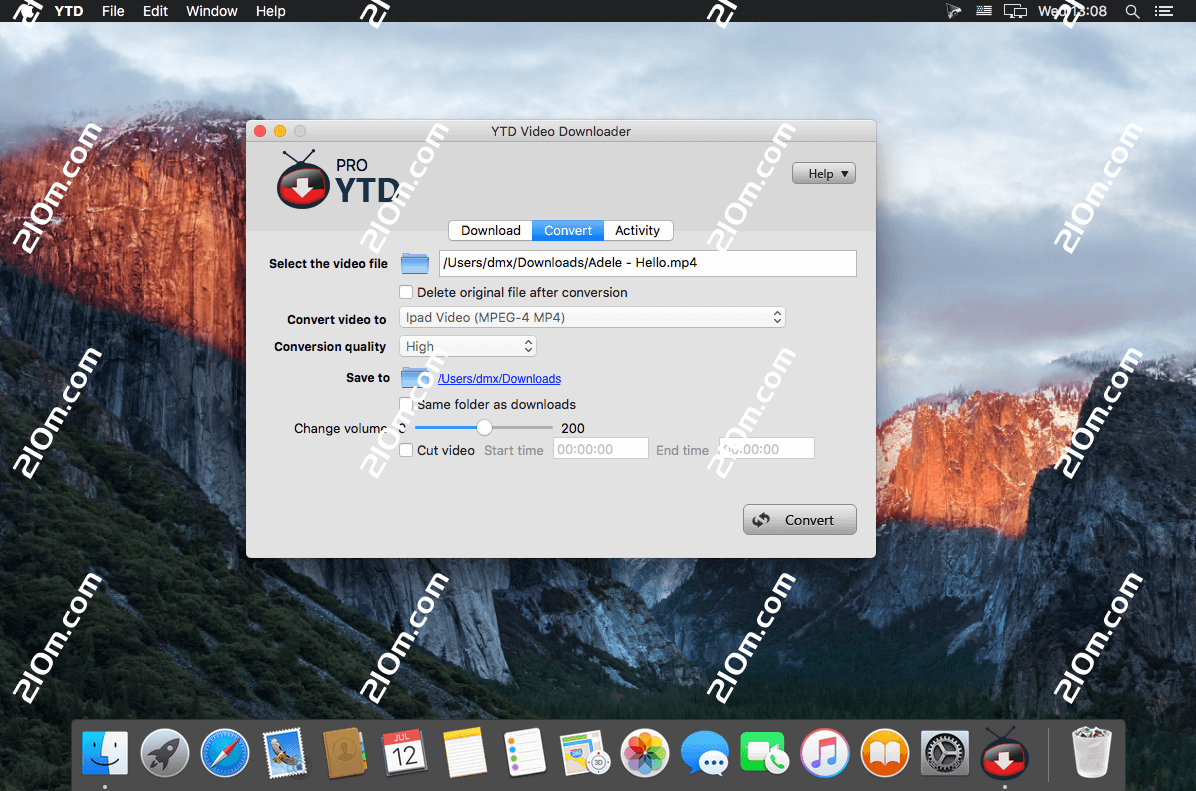Open iTunes music note icon
The height and width of the screenshot is (791, 1196).
click(x=825, y=753)
